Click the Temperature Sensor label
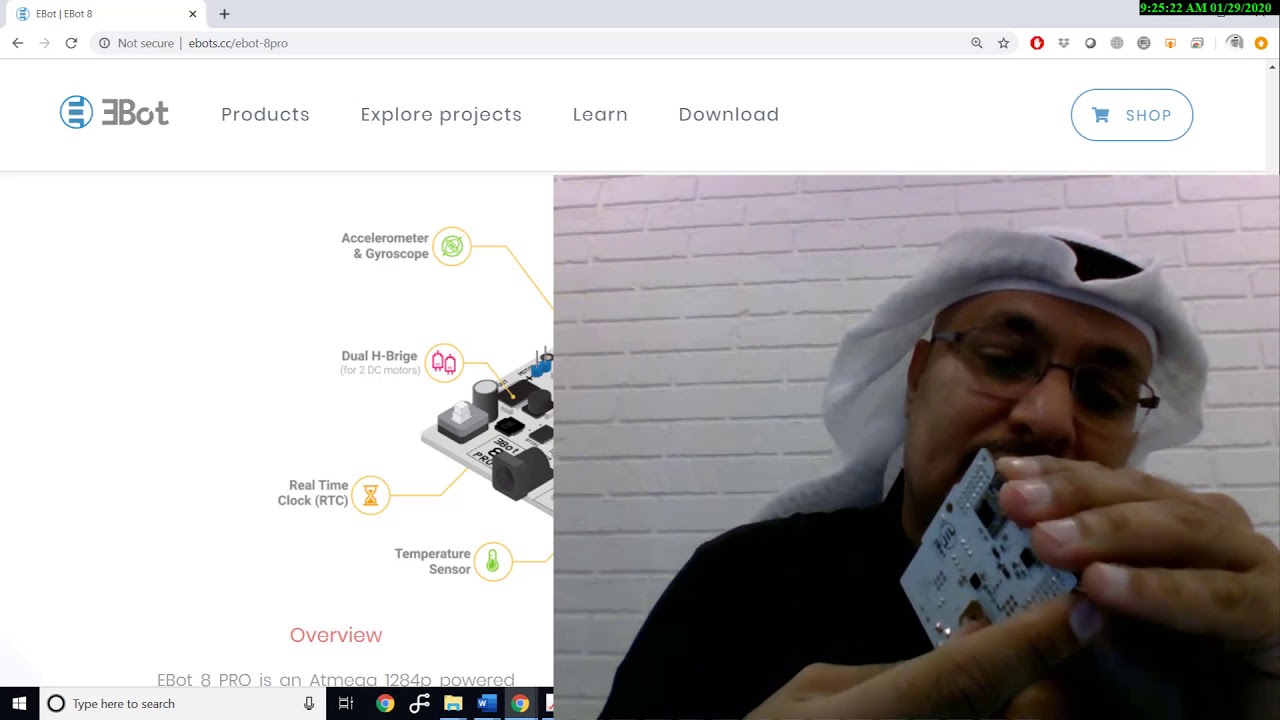Screen dimensions: 1280x720 (432, 561)
